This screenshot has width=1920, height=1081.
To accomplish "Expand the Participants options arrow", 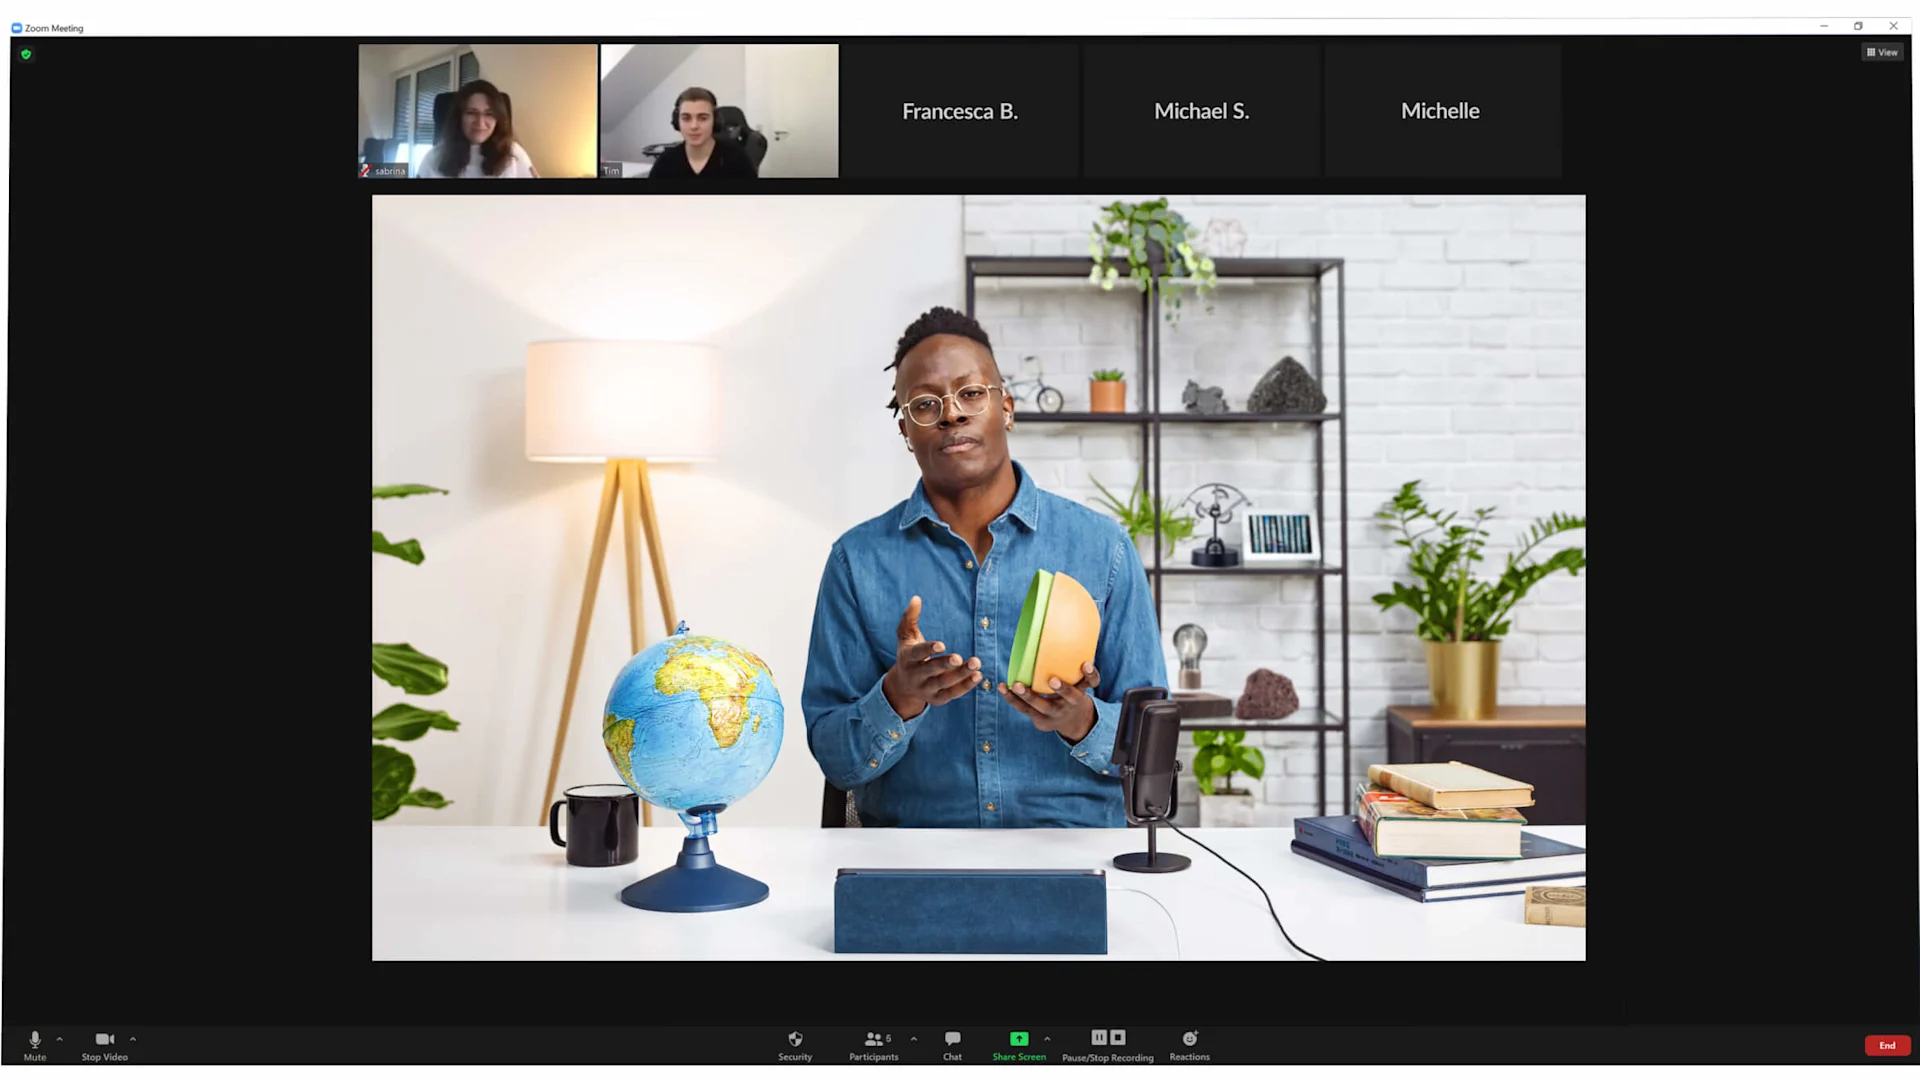I will [914, 1039].
